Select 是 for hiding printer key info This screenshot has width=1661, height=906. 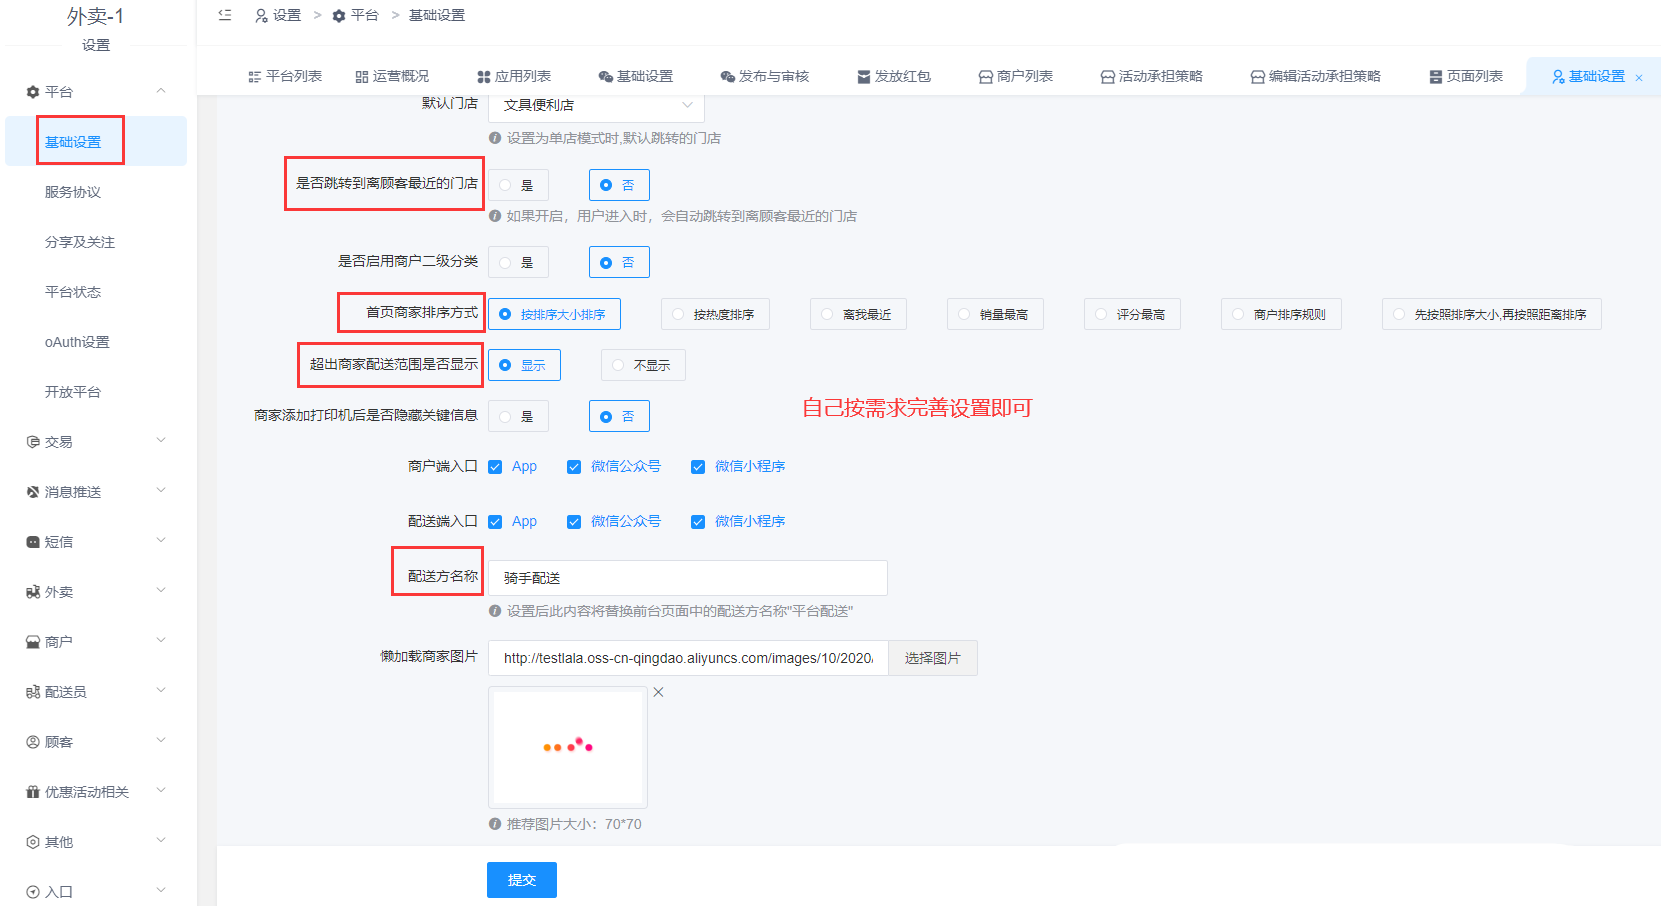(x=518, y=416)
